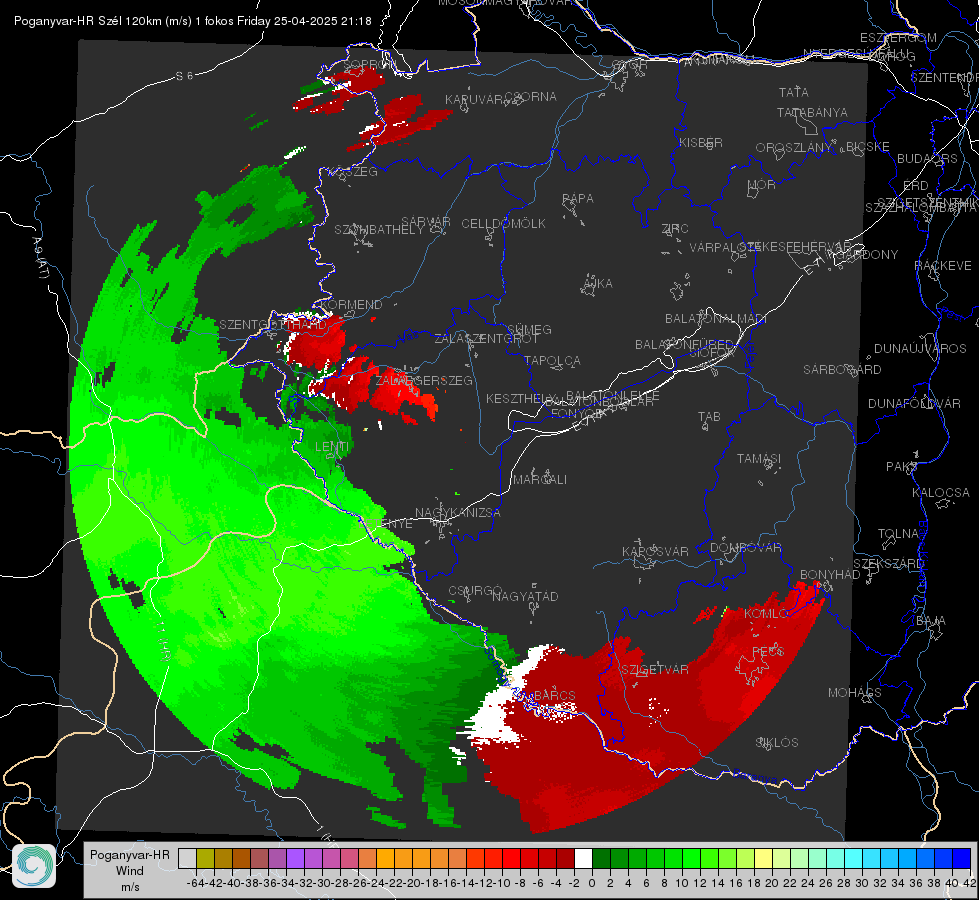This screenshot has width=979, height=900.
Task: Select the DUNAFÖLDVÁR label
Action: (914, 403)
